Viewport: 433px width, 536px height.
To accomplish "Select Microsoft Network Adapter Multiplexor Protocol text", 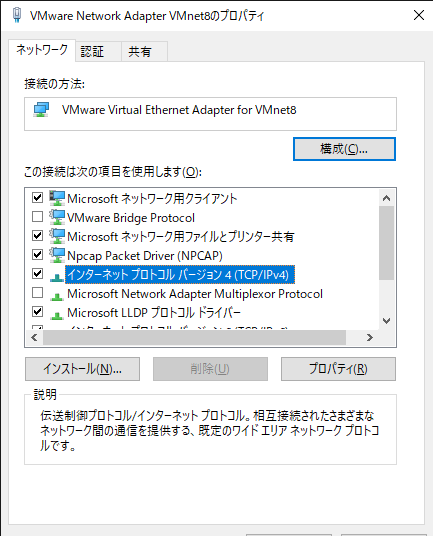I will [x=195, y=294].
